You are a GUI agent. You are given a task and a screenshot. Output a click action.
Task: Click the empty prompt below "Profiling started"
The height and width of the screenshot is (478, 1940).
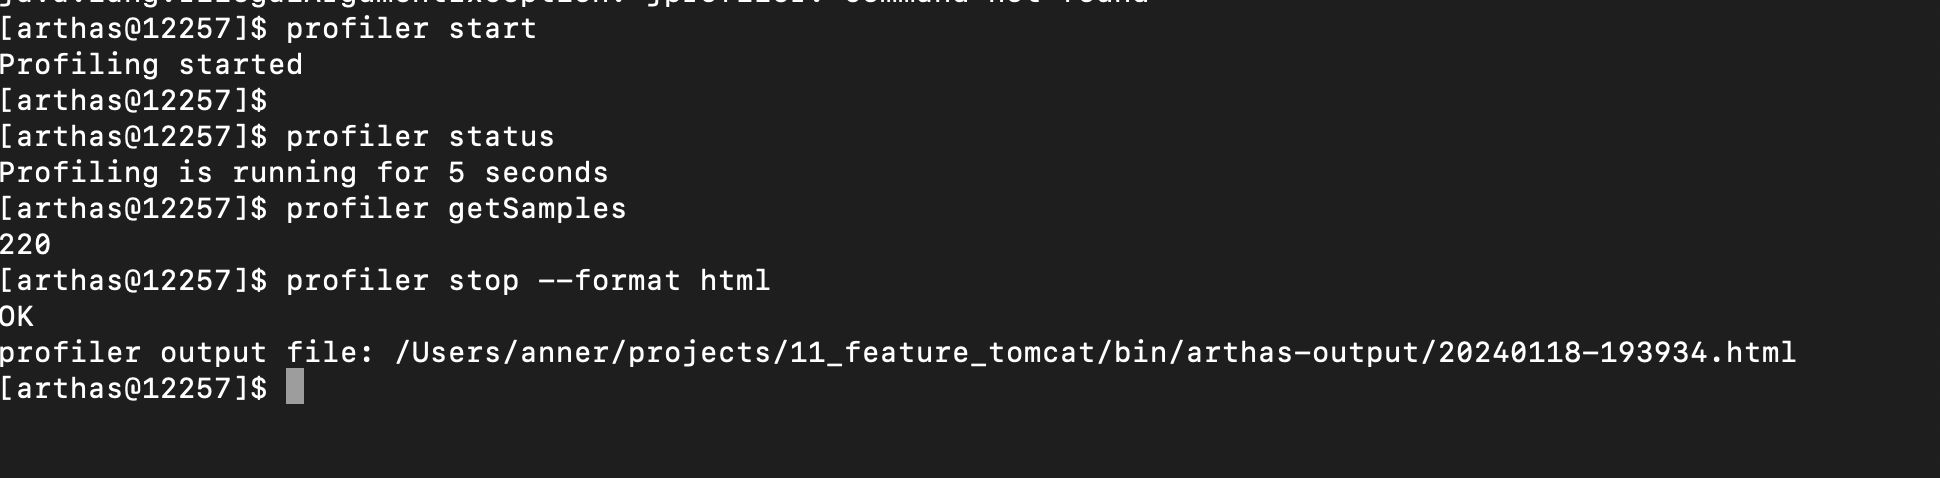[134, 100]
